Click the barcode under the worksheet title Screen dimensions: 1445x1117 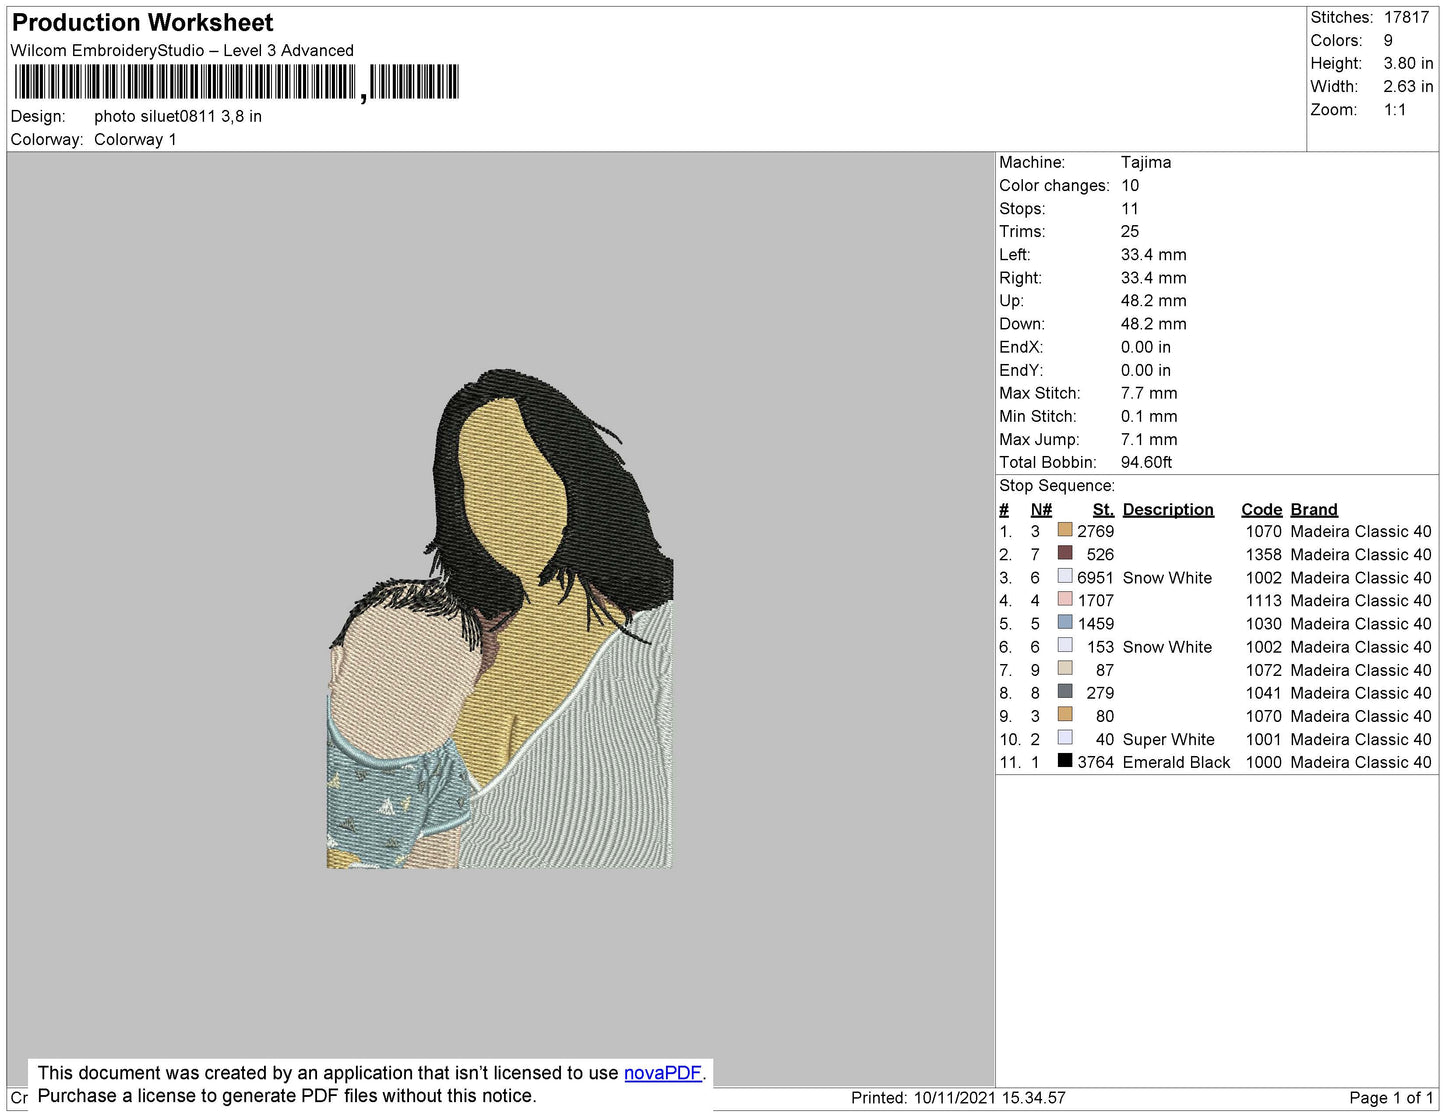point(236,82)
